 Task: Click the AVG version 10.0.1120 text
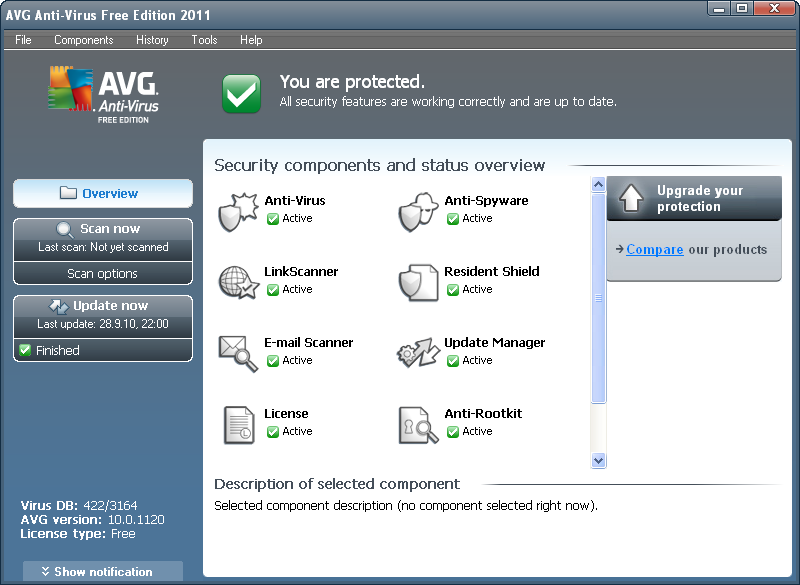tap(92, 520)
